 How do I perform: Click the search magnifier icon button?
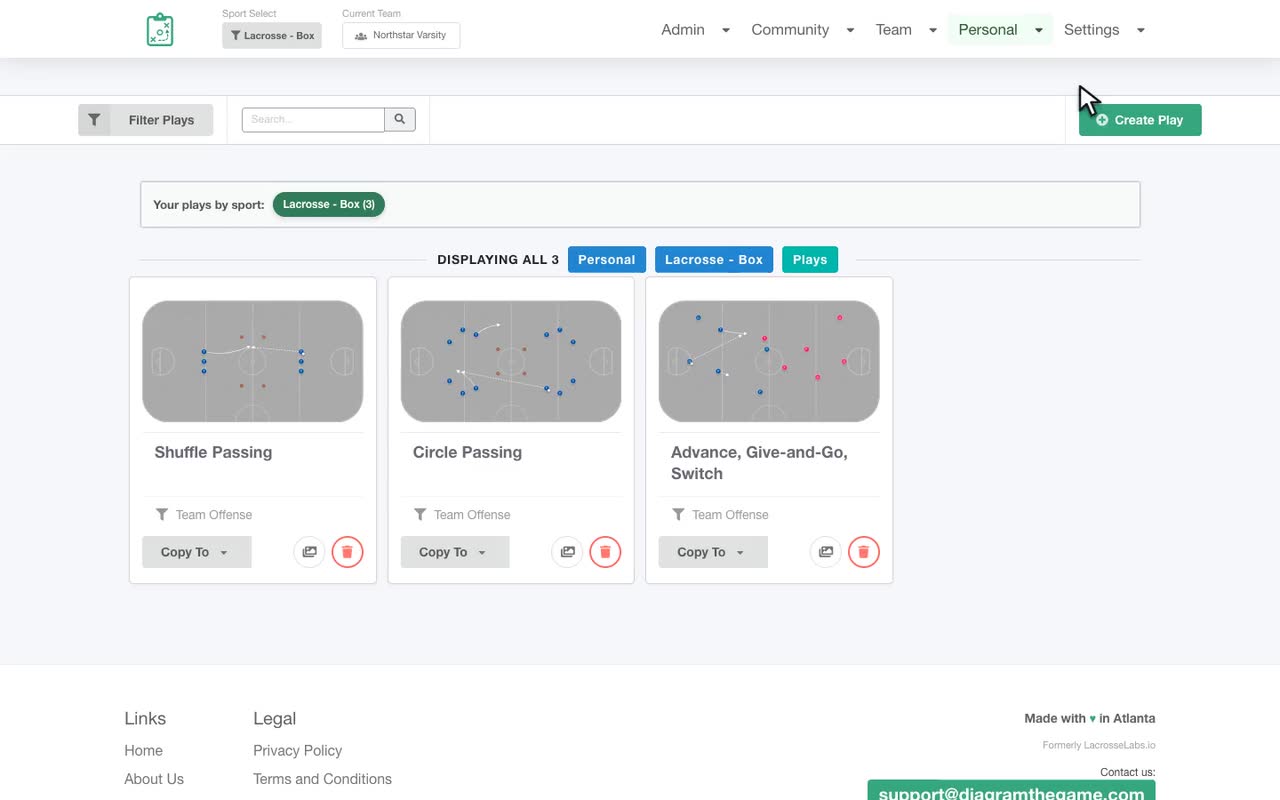coord(400,119)
